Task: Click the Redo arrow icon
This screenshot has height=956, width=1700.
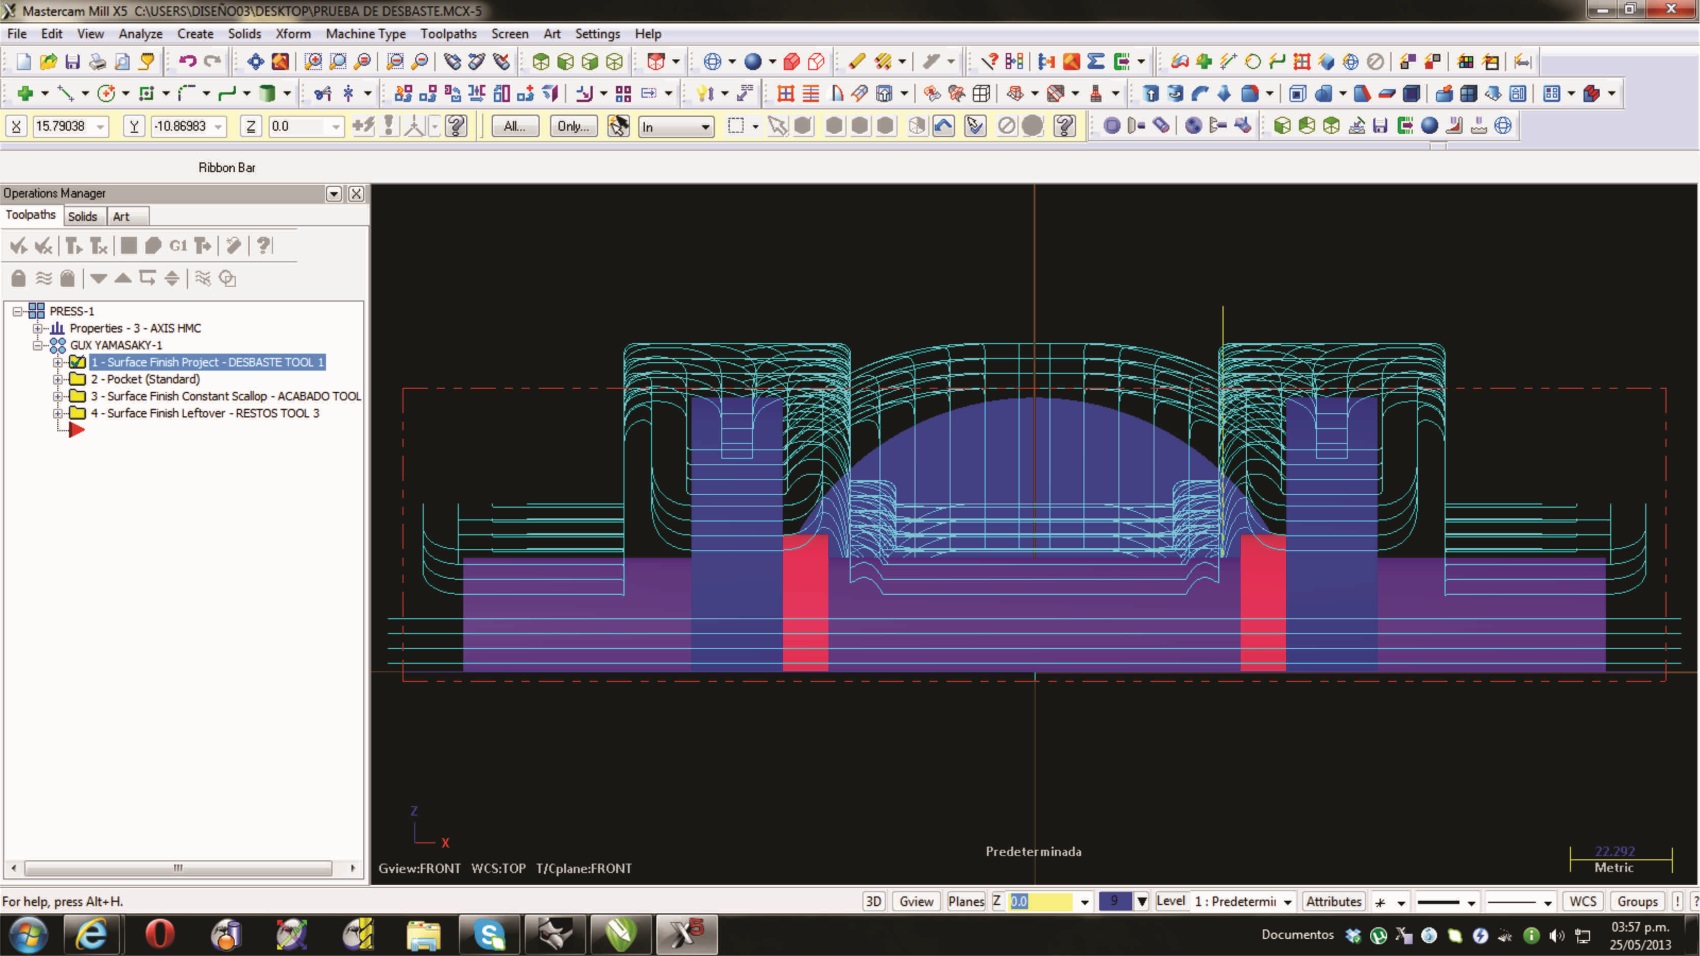Action: [212, 61]
